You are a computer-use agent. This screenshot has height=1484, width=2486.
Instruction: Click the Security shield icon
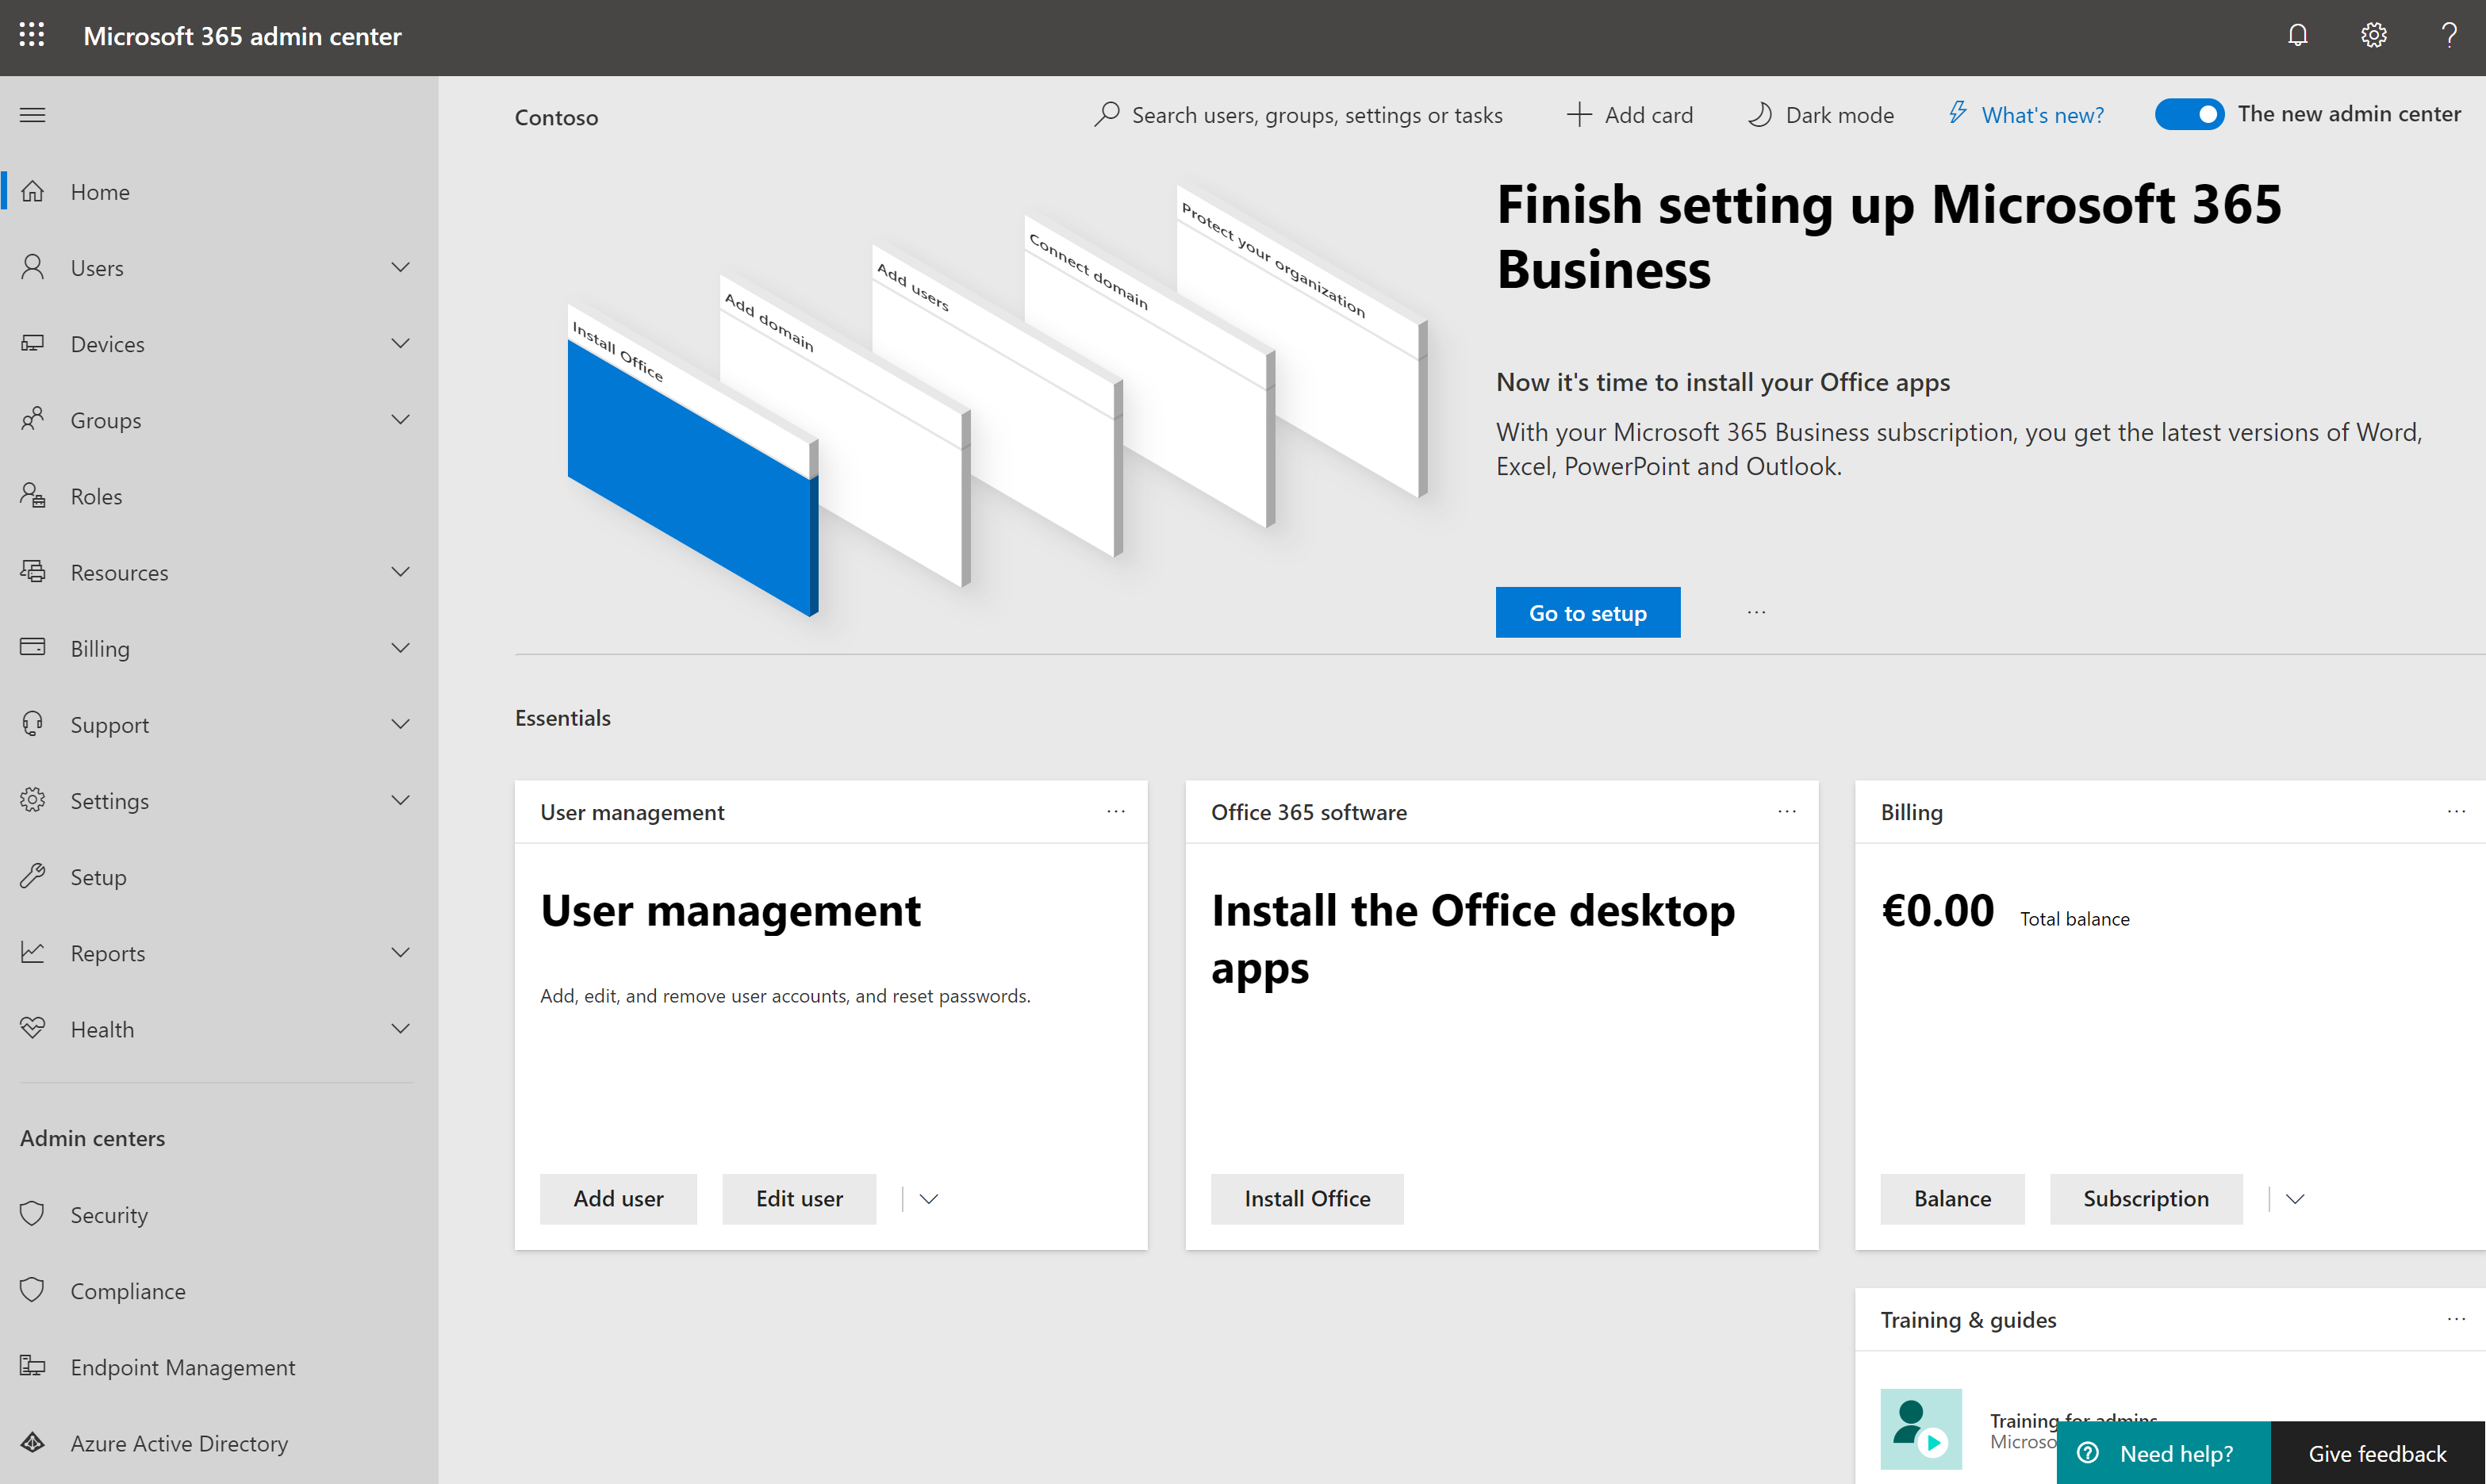32,1214
